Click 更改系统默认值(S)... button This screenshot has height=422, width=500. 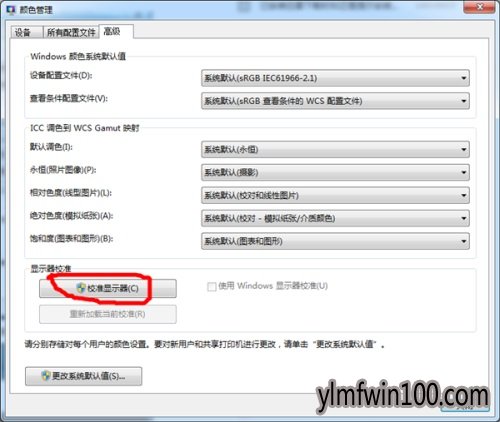pyautogui.click(x=83, y=376)
